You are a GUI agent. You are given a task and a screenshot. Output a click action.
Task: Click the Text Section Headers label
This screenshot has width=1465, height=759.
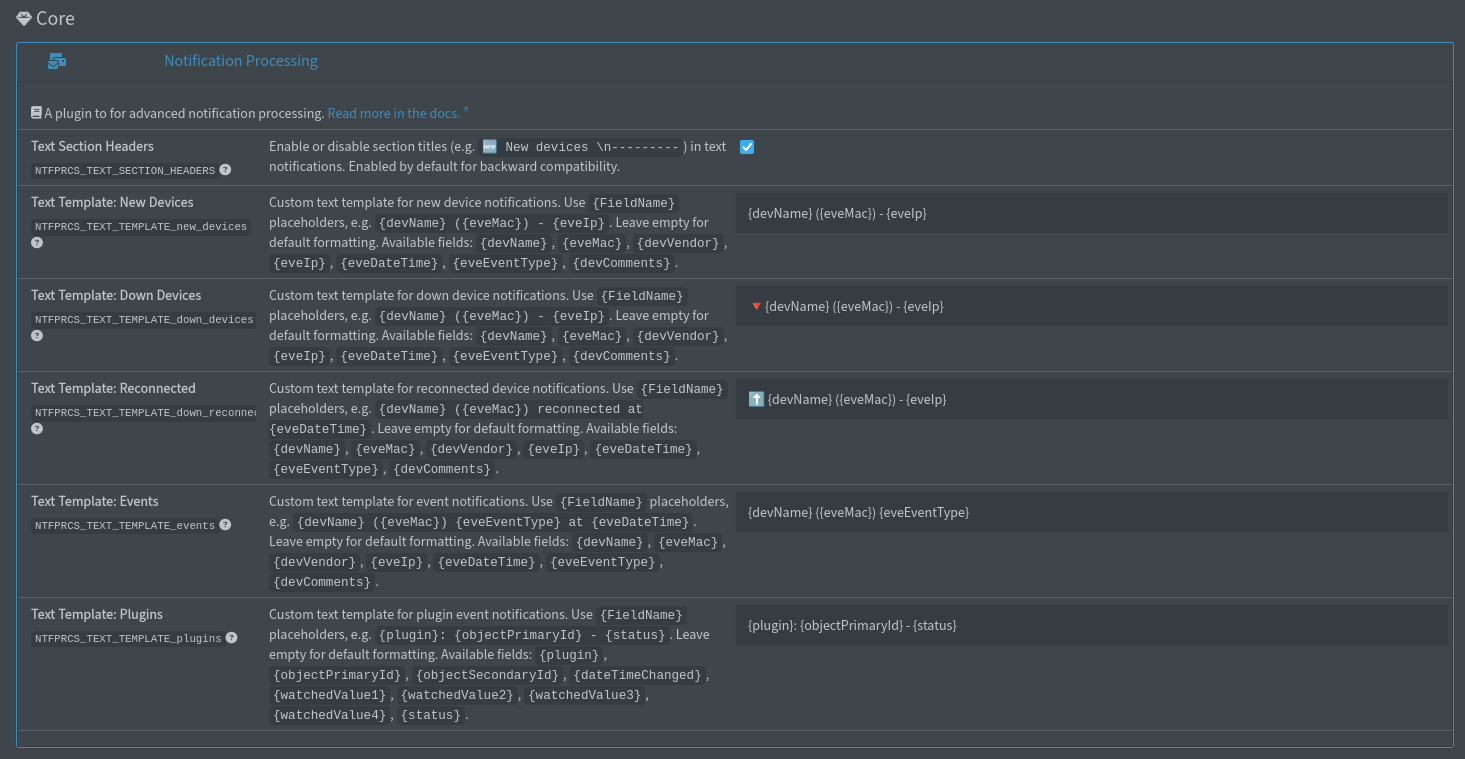coord(92,146)
